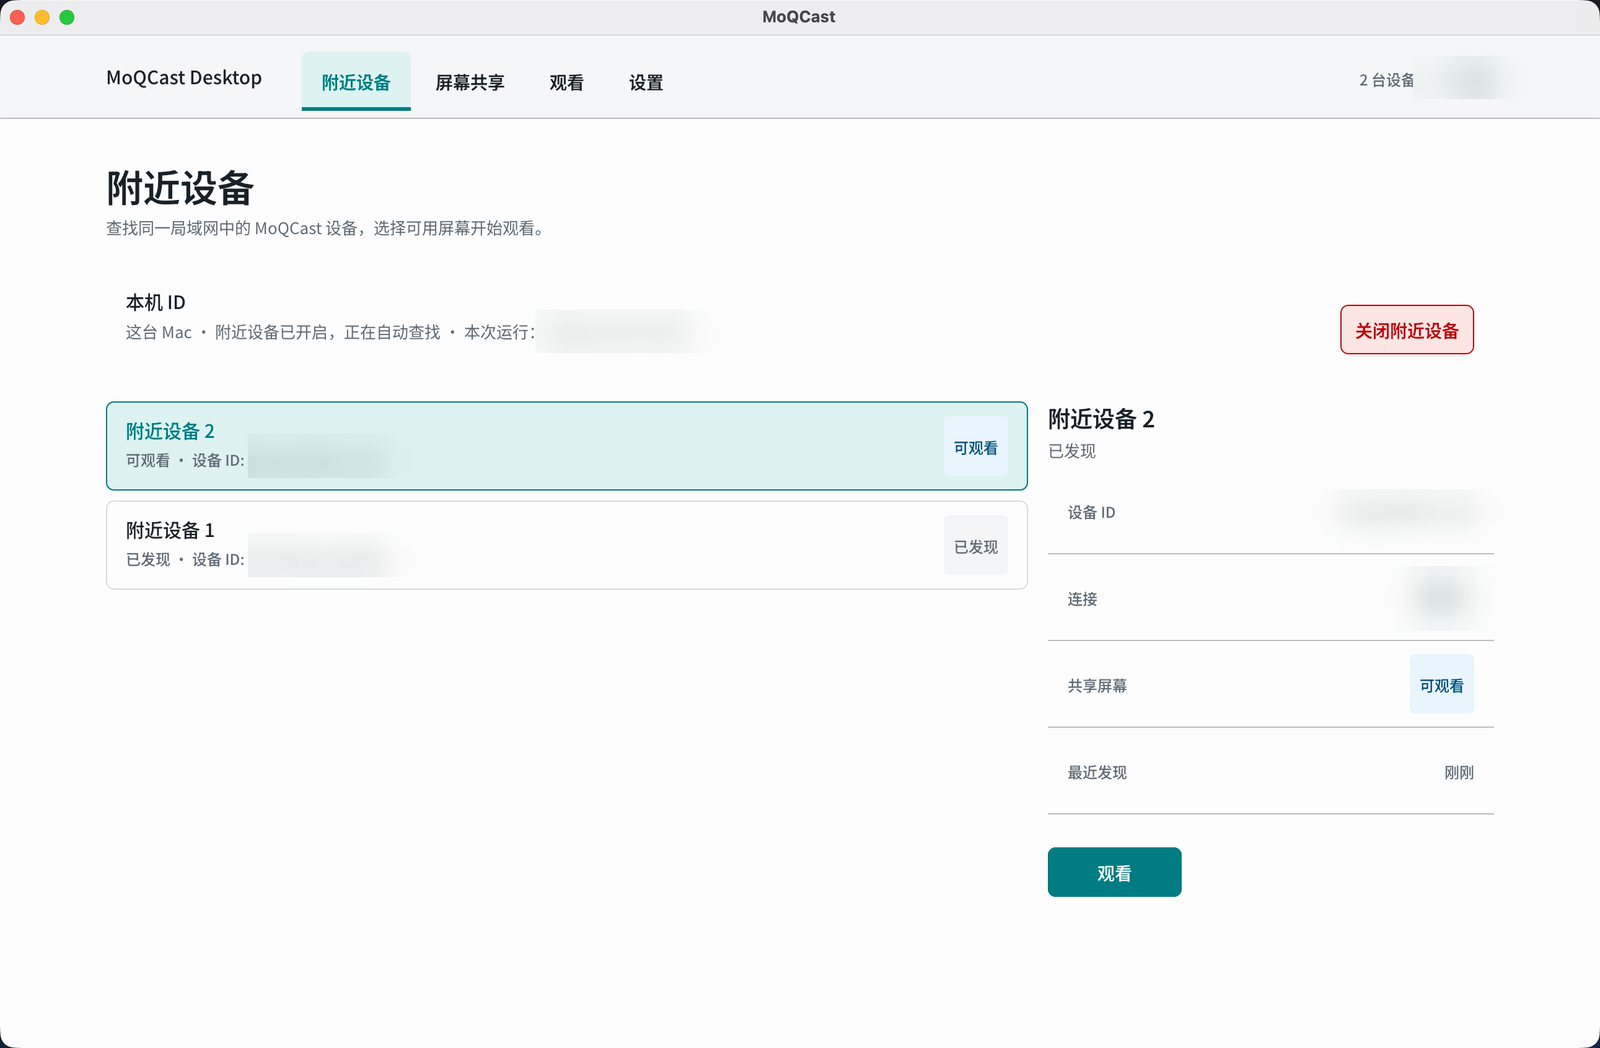Click the 关闭附近设备 button
1600x1048 pixels.
(1406, 330)
